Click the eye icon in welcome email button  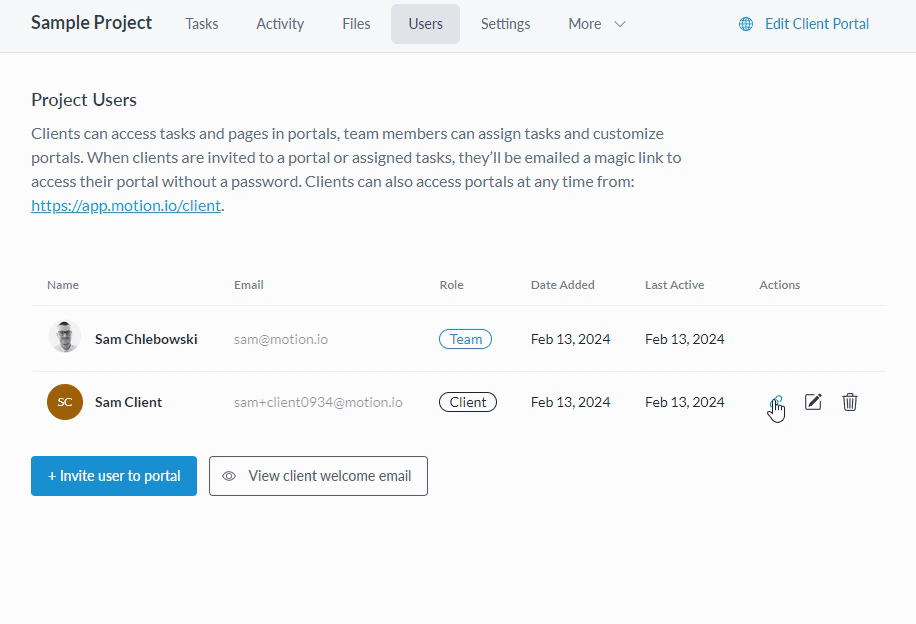click(229, 476)
